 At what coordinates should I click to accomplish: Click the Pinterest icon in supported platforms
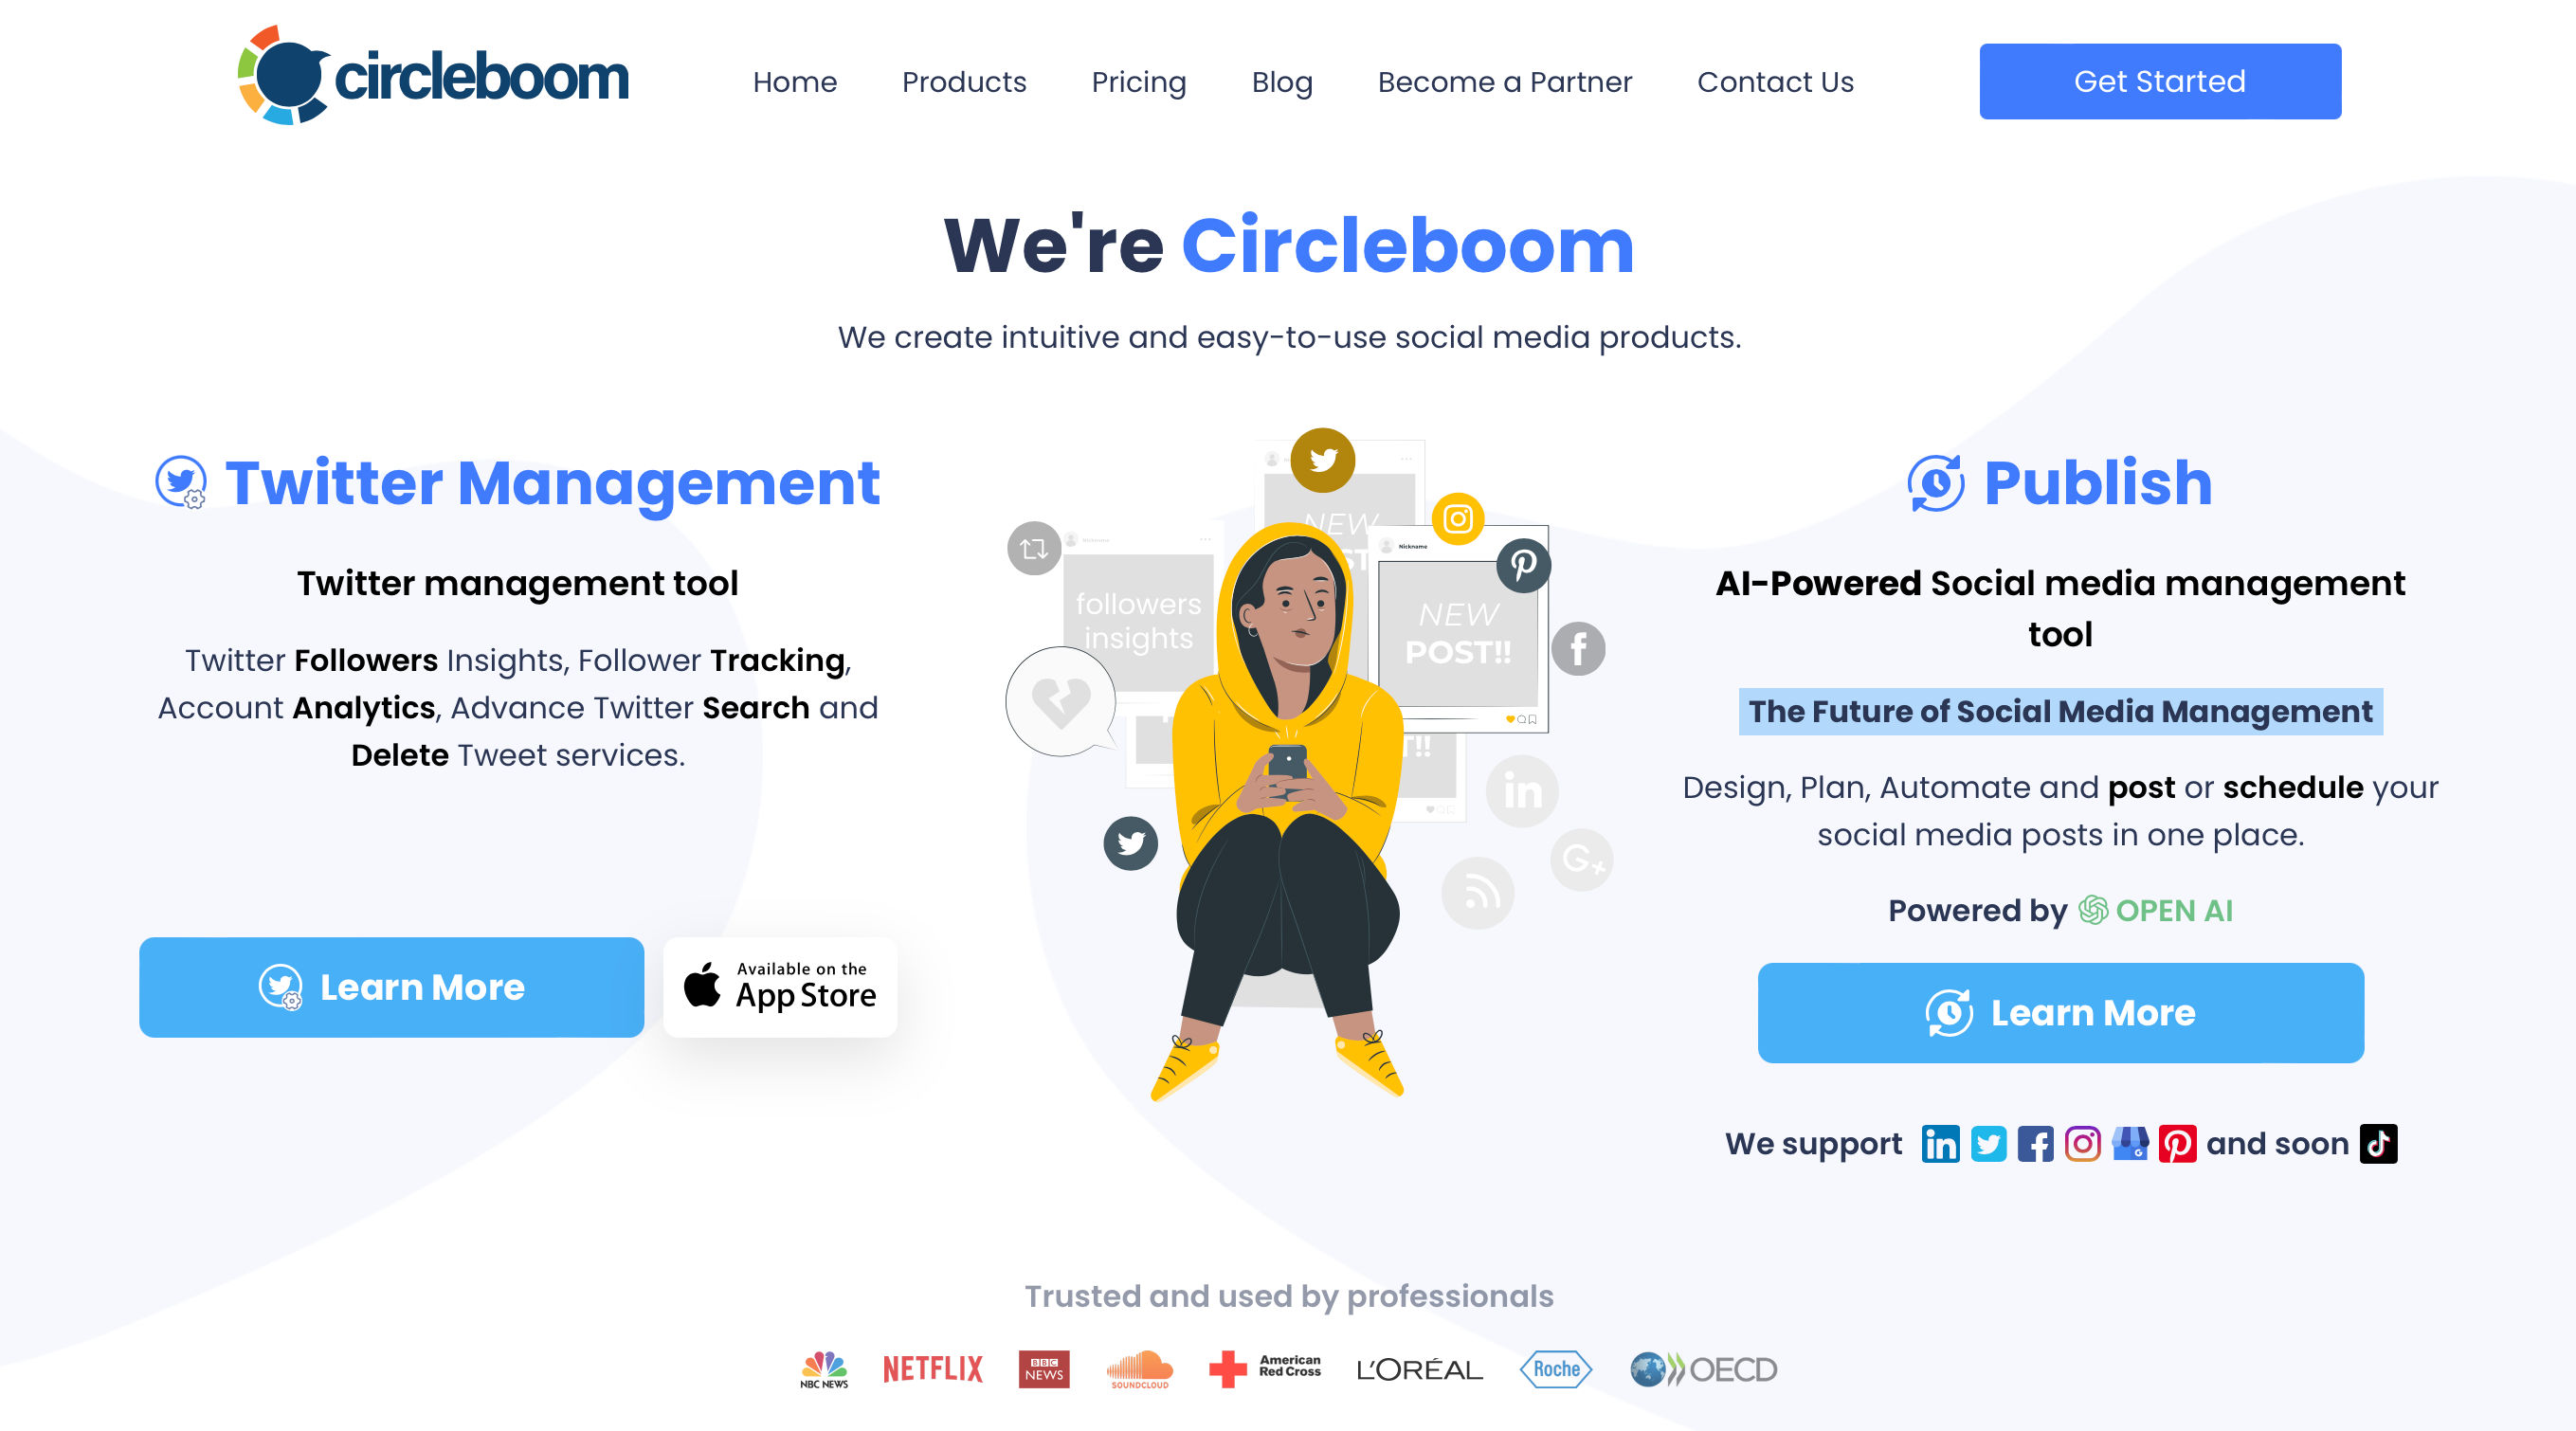[x=2174, y=1144]
